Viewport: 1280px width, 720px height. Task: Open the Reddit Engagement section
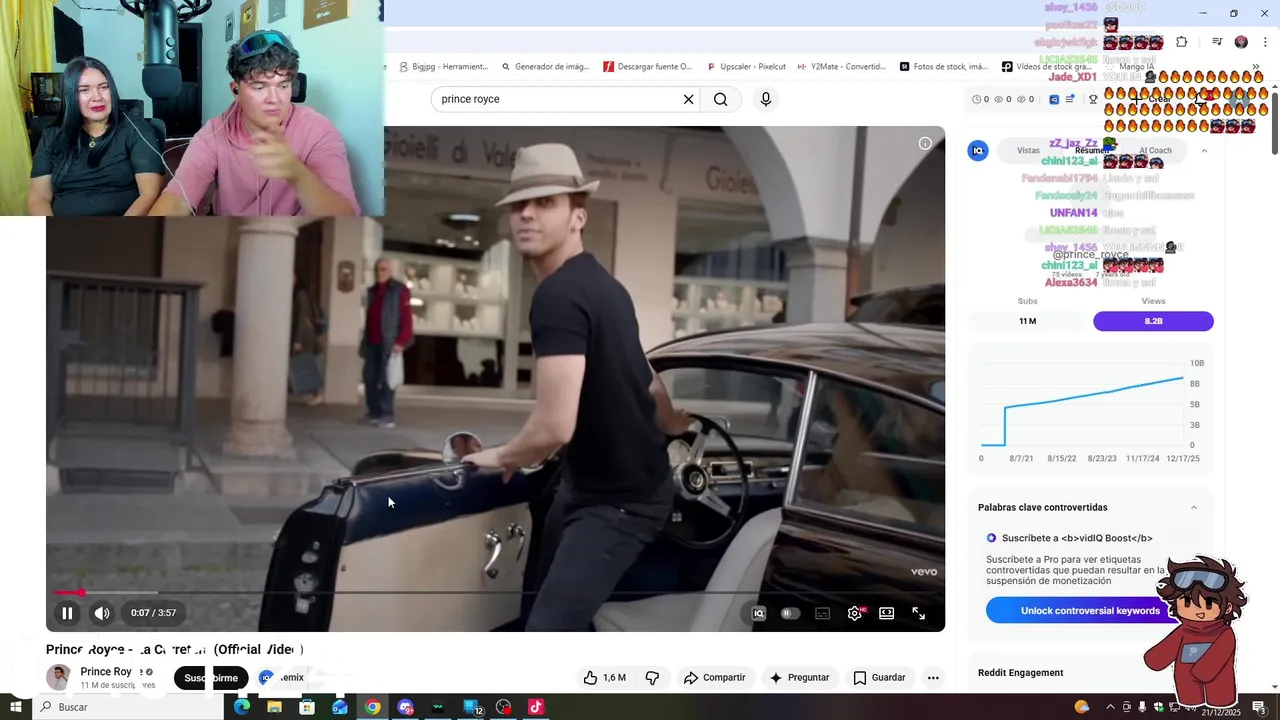[1020, 673]
